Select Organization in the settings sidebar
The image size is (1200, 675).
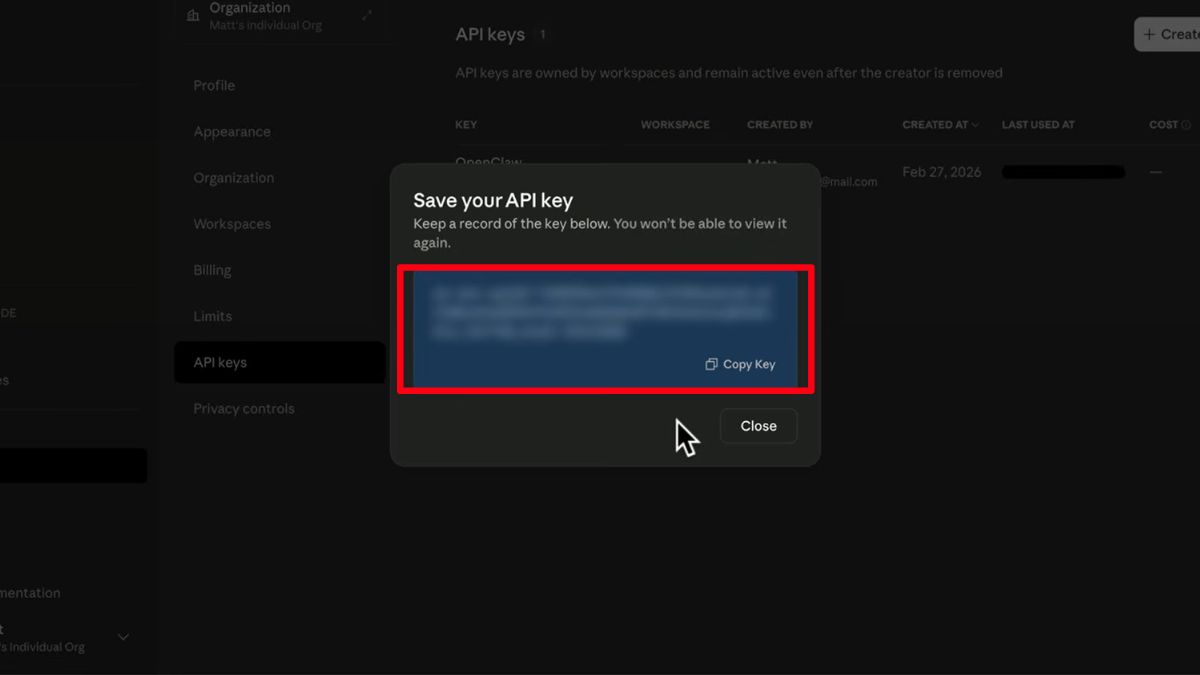point(233,178)
